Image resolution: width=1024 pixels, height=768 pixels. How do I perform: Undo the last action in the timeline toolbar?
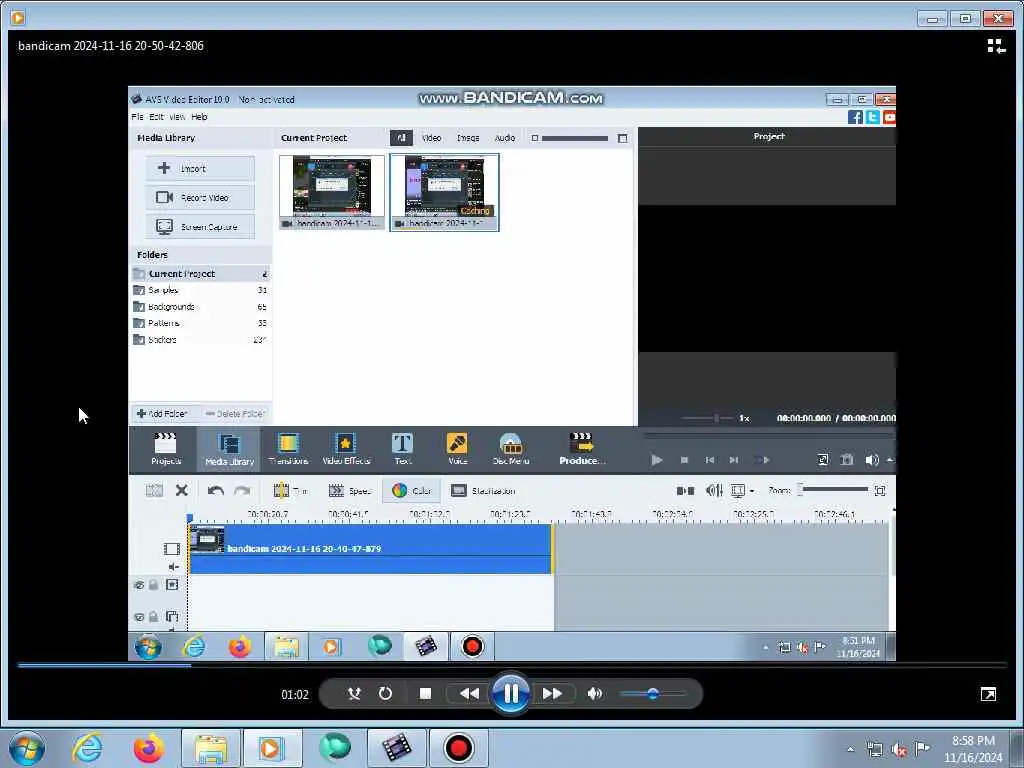[216, 490]
